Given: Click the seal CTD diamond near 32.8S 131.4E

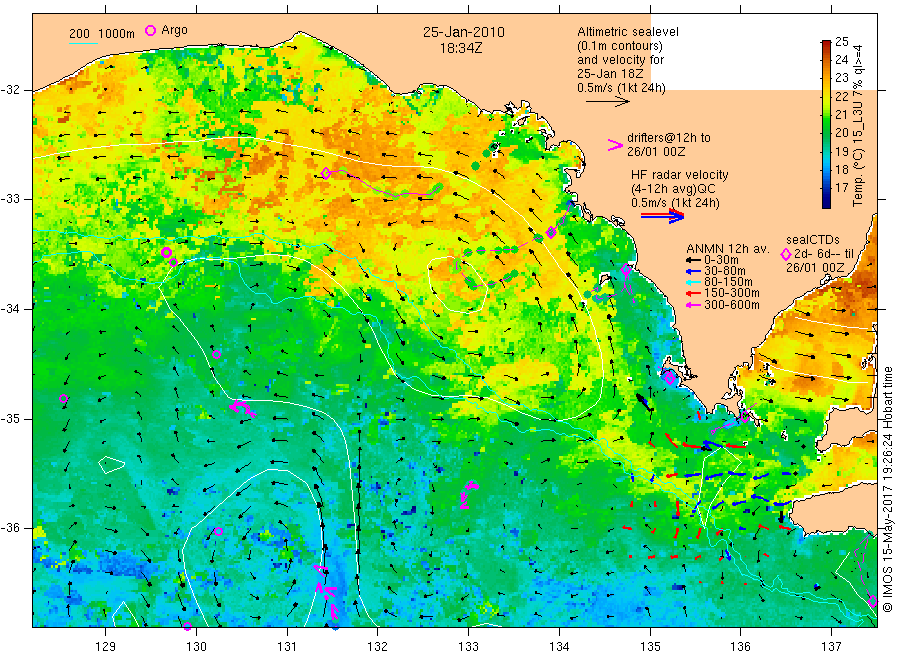Looking at the screenshot, I should [x=325, y=173].
